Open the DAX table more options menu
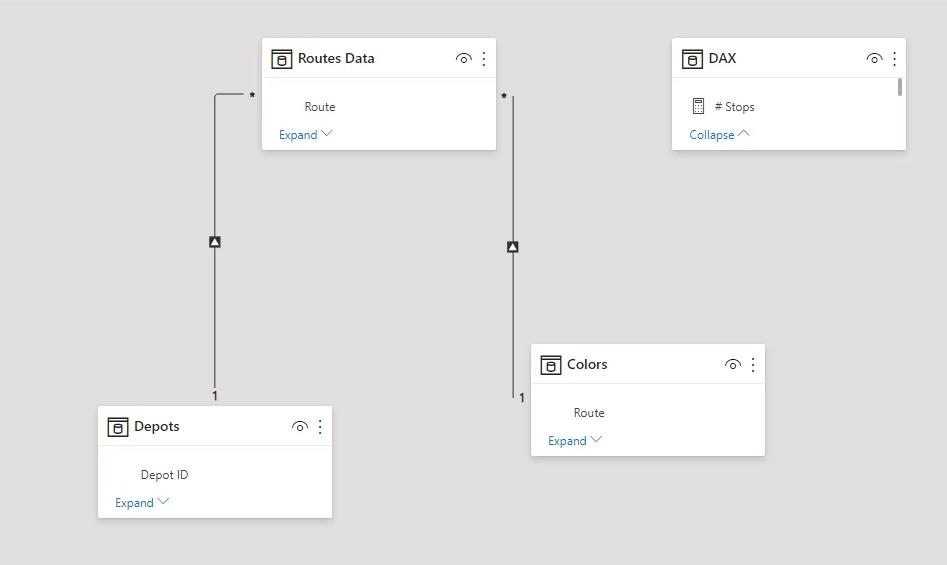 pos(894,59)
